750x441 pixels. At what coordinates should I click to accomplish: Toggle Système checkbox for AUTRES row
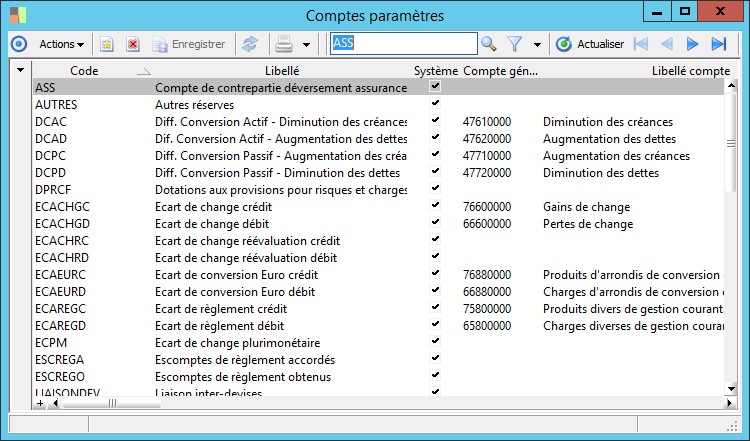click(435, 104)
